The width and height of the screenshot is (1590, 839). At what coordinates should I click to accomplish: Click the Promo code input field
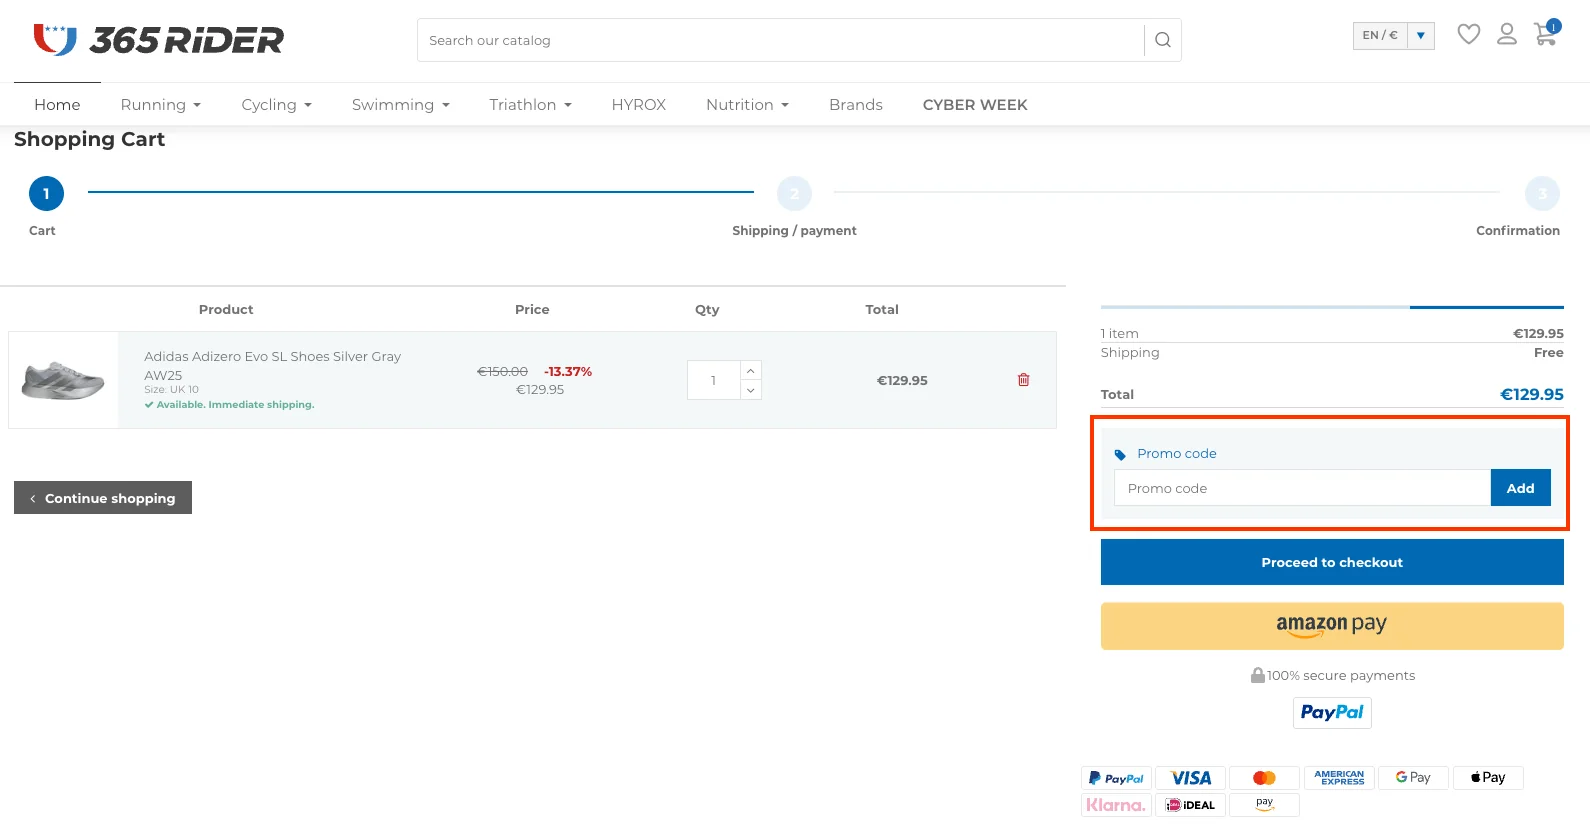[x=1301, y=488]
